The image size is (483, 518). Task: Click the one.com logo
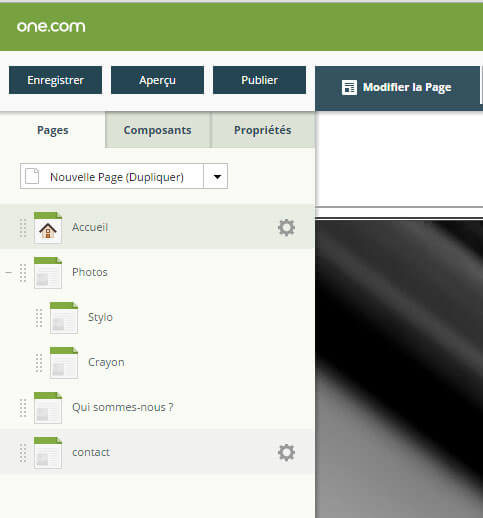51,27
